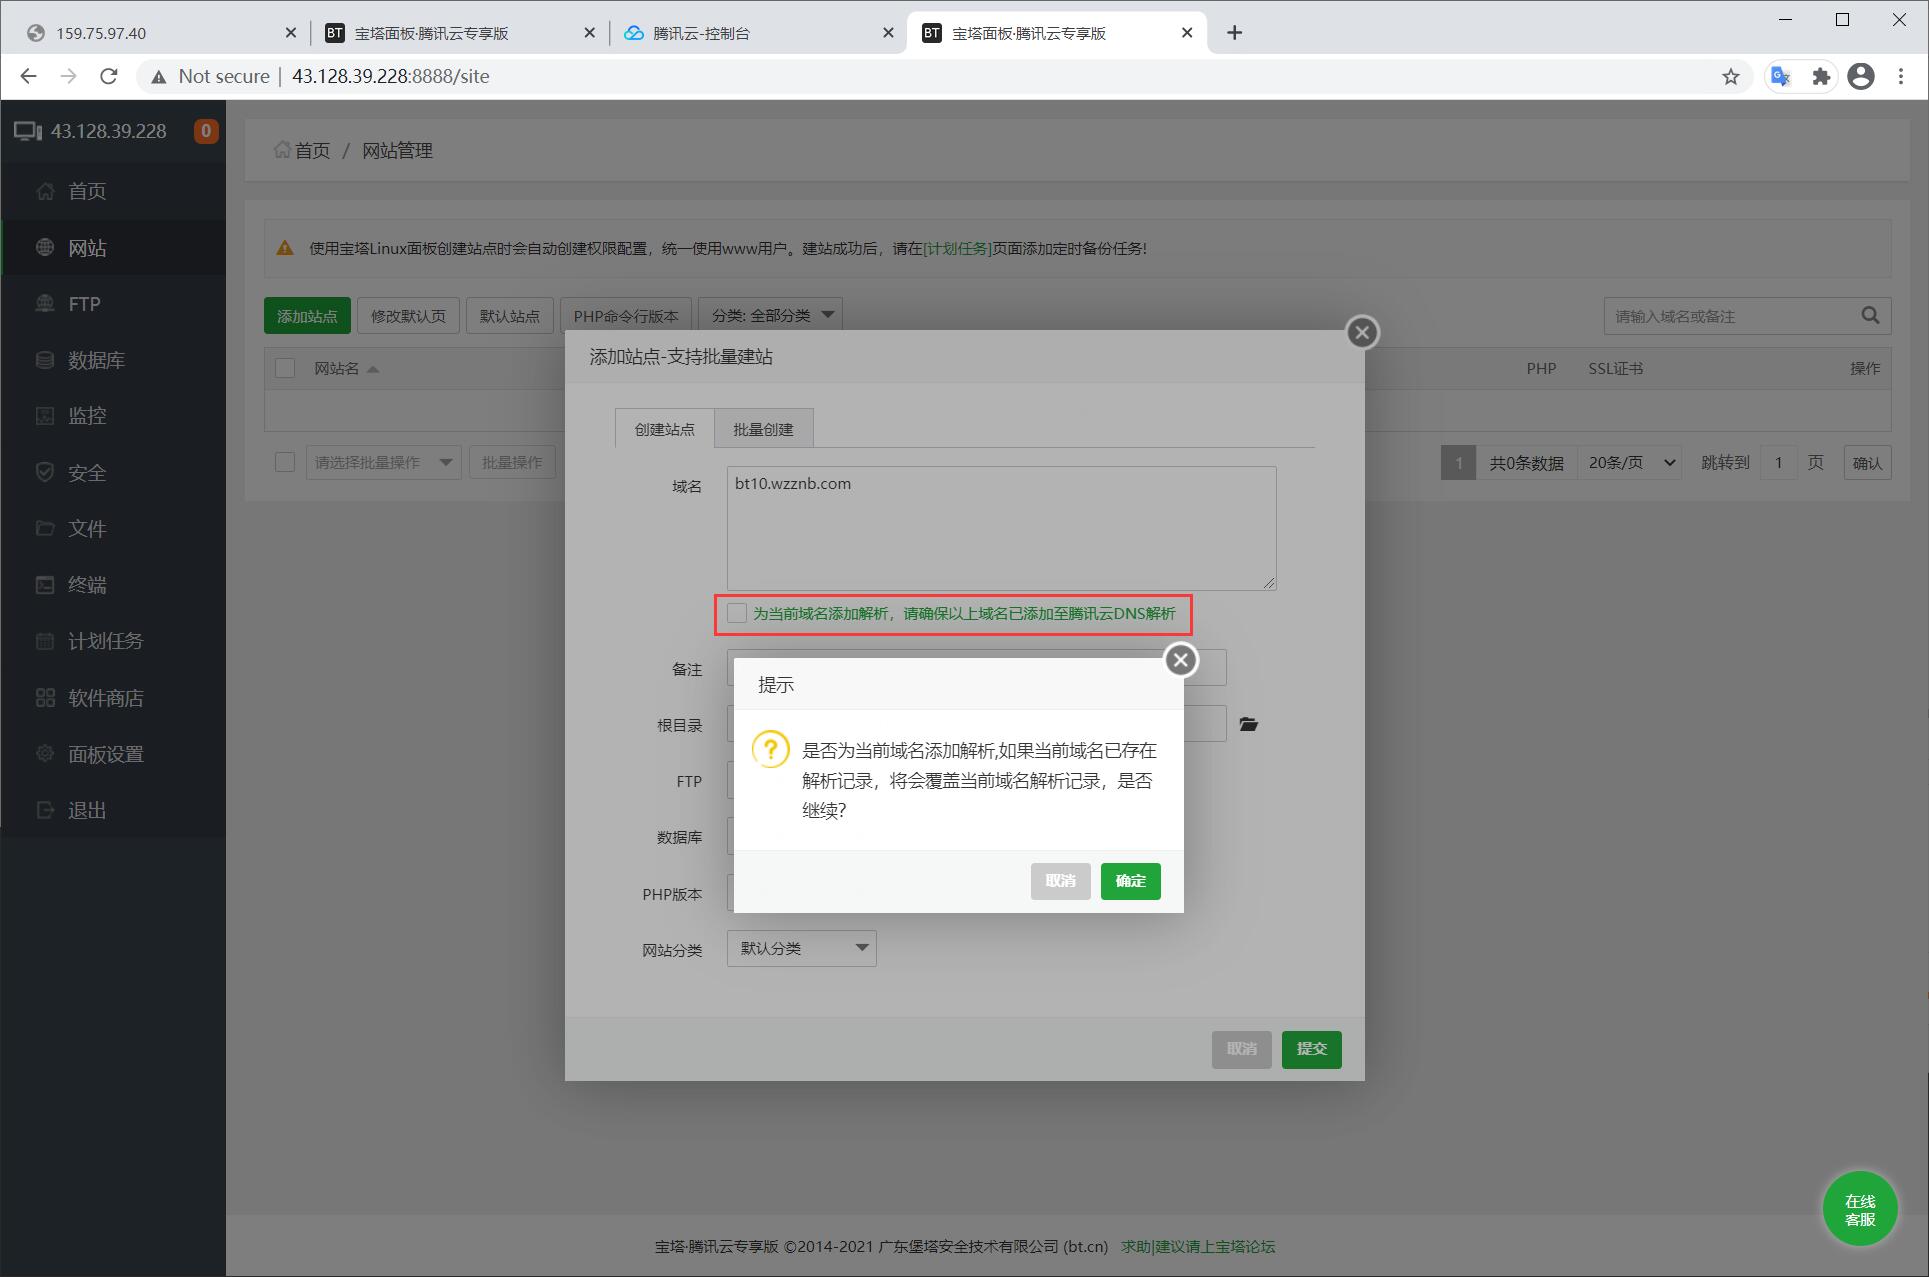Open the Chrome three-dot menu
The width and height of the screenshot is (1929, 1277).
[1901, 76]
